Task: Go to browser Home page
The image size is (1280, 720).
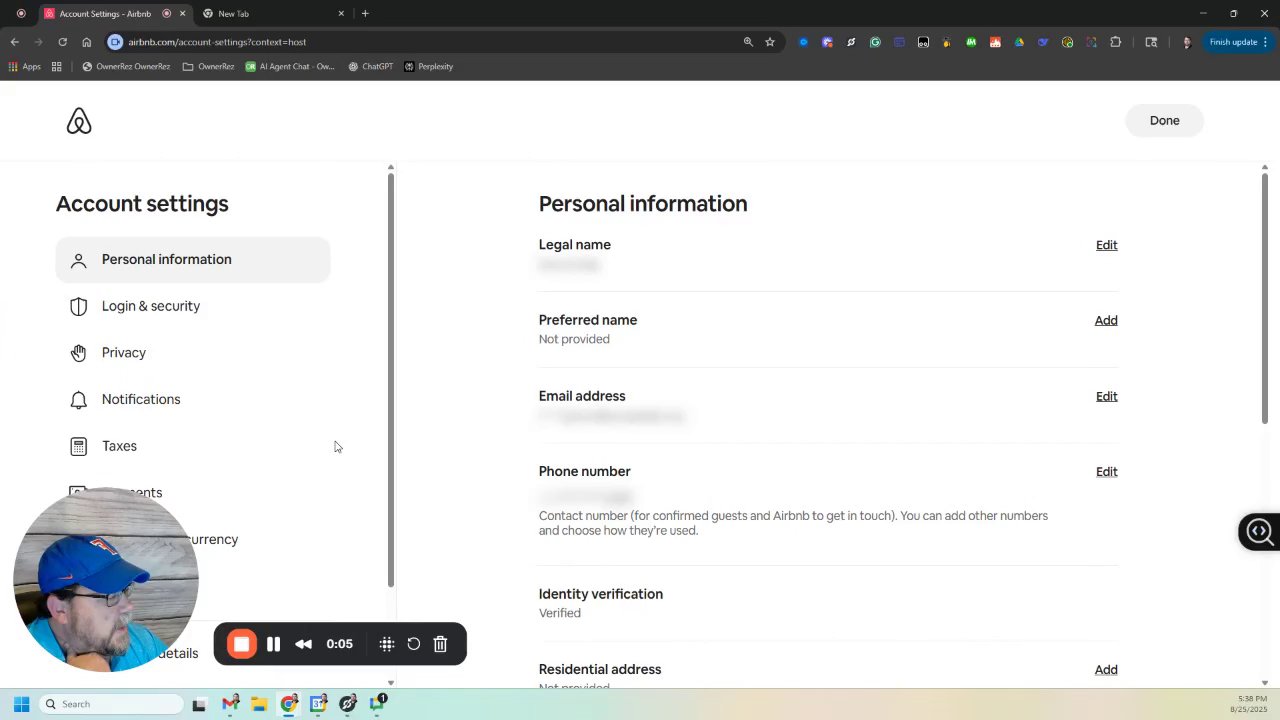Action: point(87,42)
